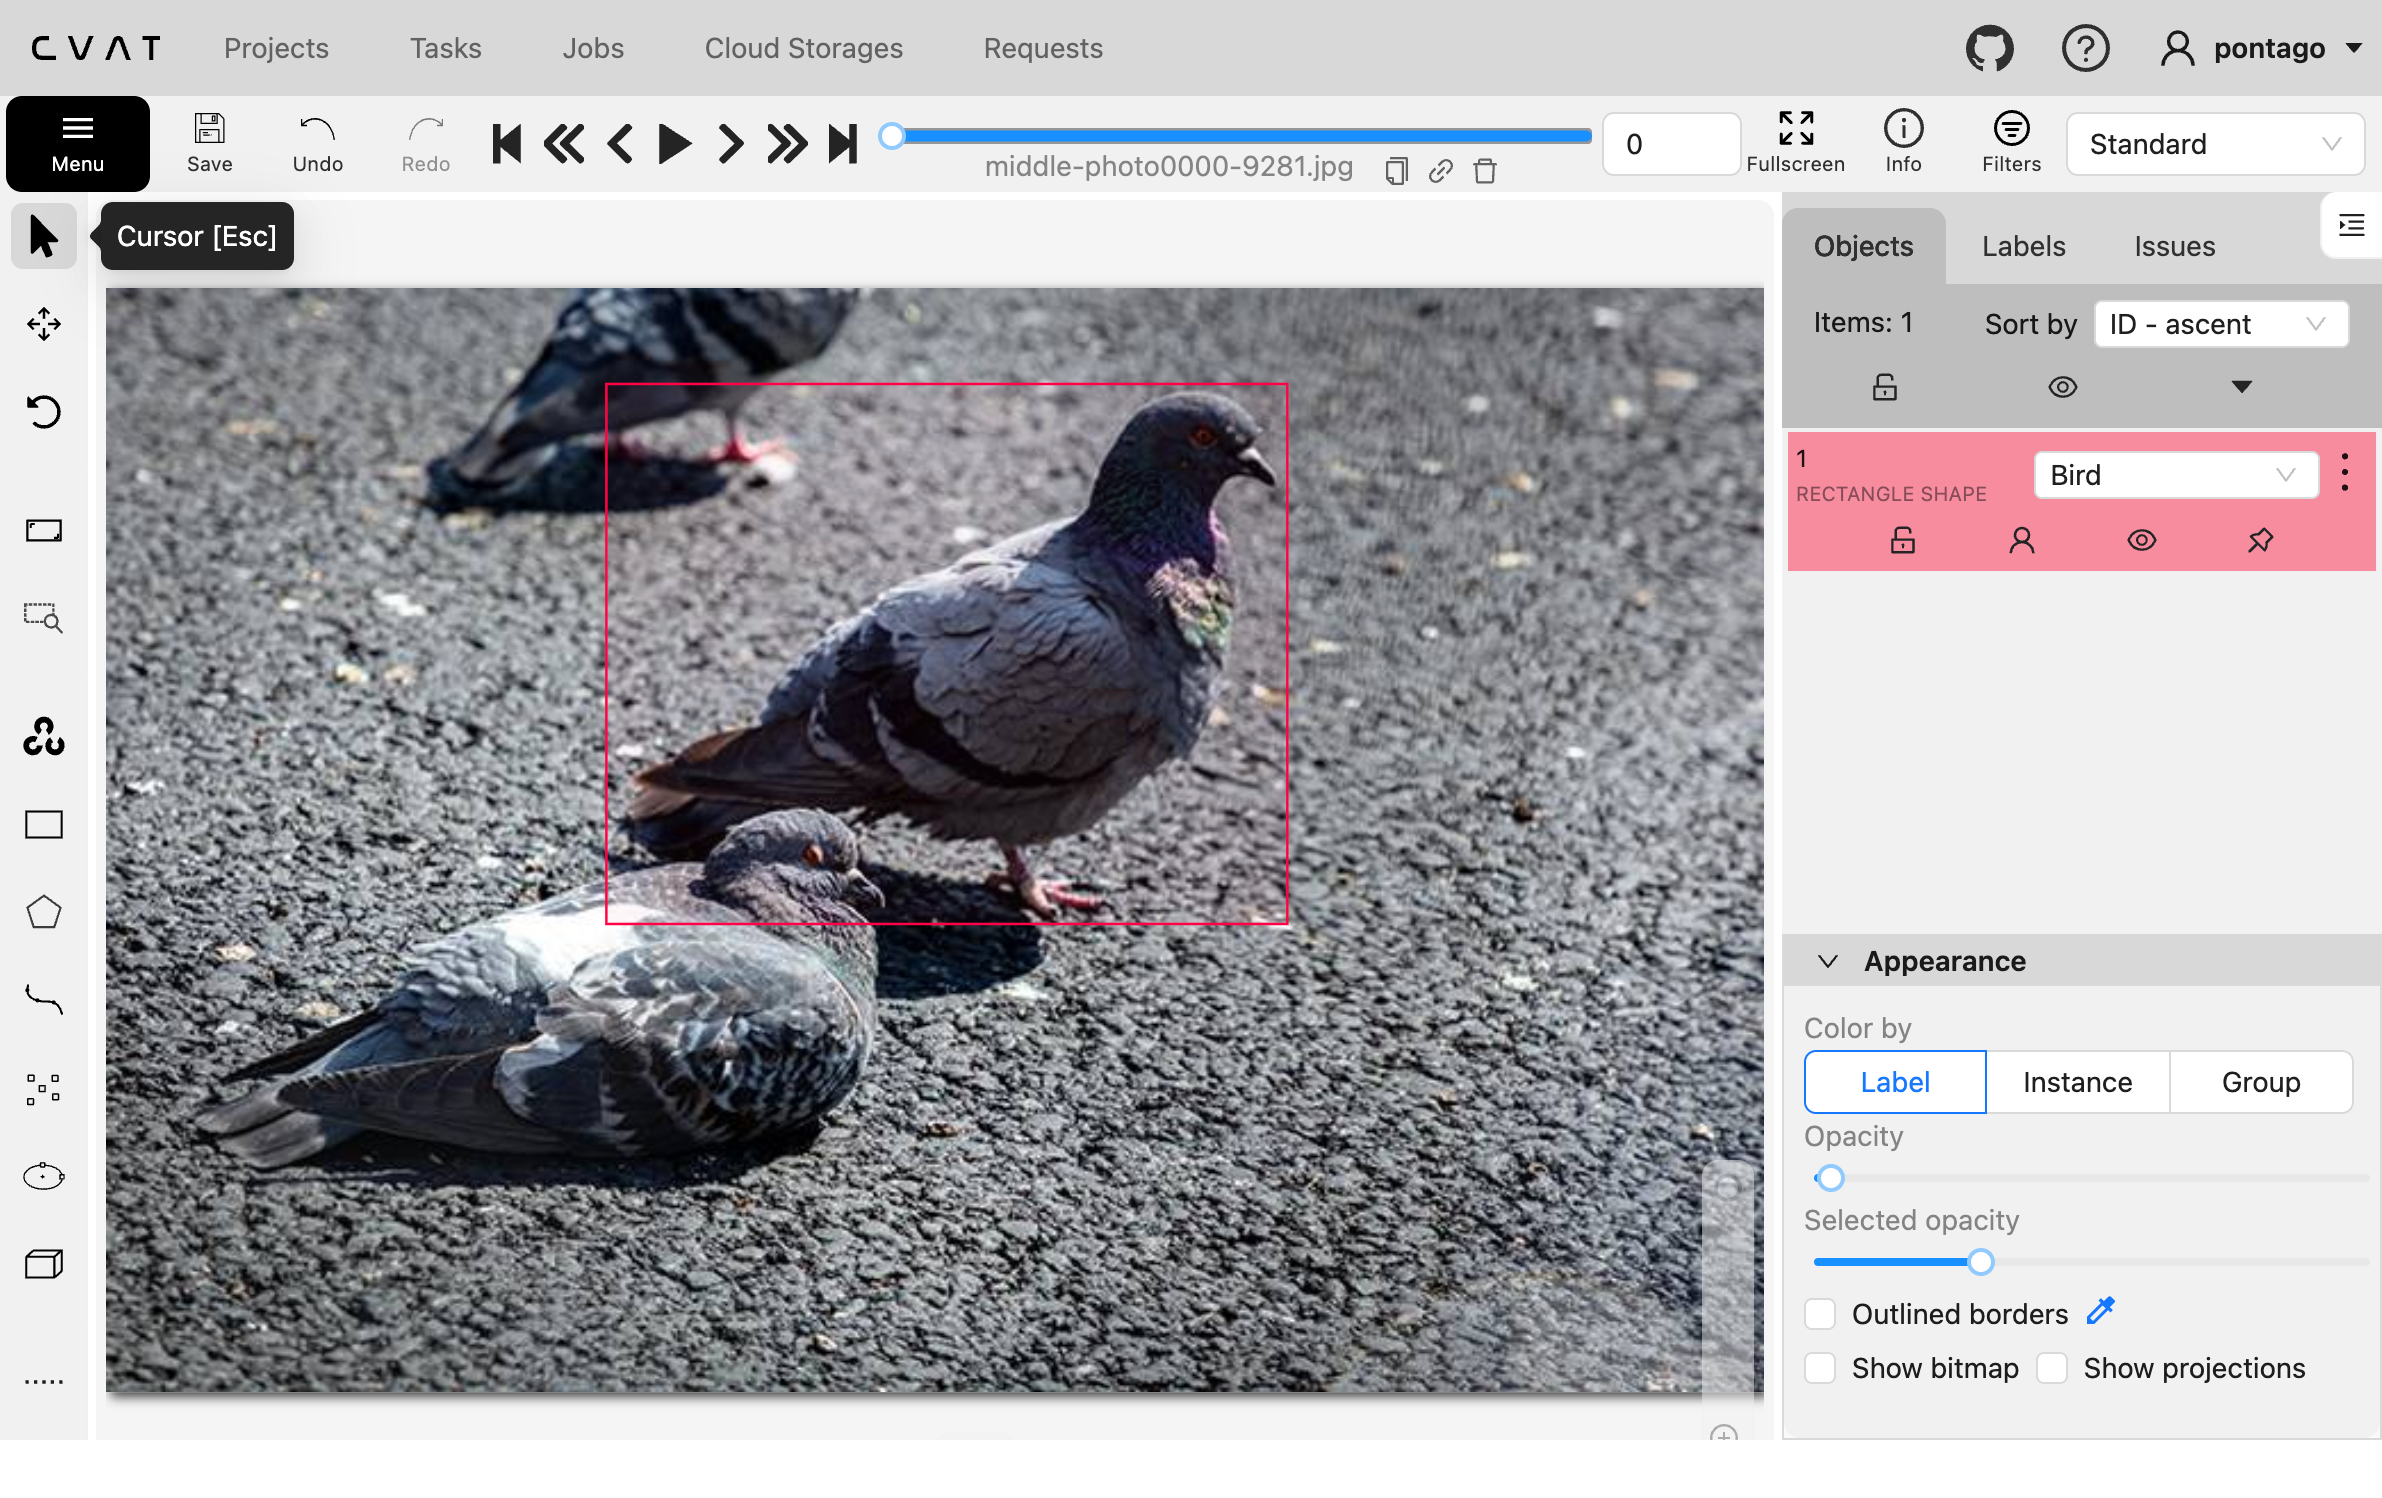Draw new rectangle tool
The width and height of the screenshot is (2382, 1498).
(44, 824)
